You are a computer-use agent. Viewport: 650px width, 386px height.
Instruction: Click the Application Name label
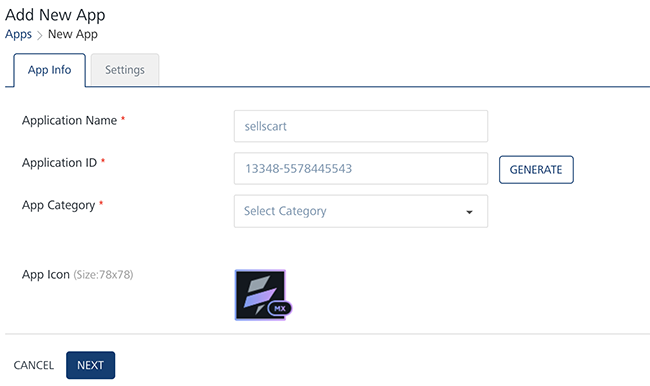coord(69,120)
